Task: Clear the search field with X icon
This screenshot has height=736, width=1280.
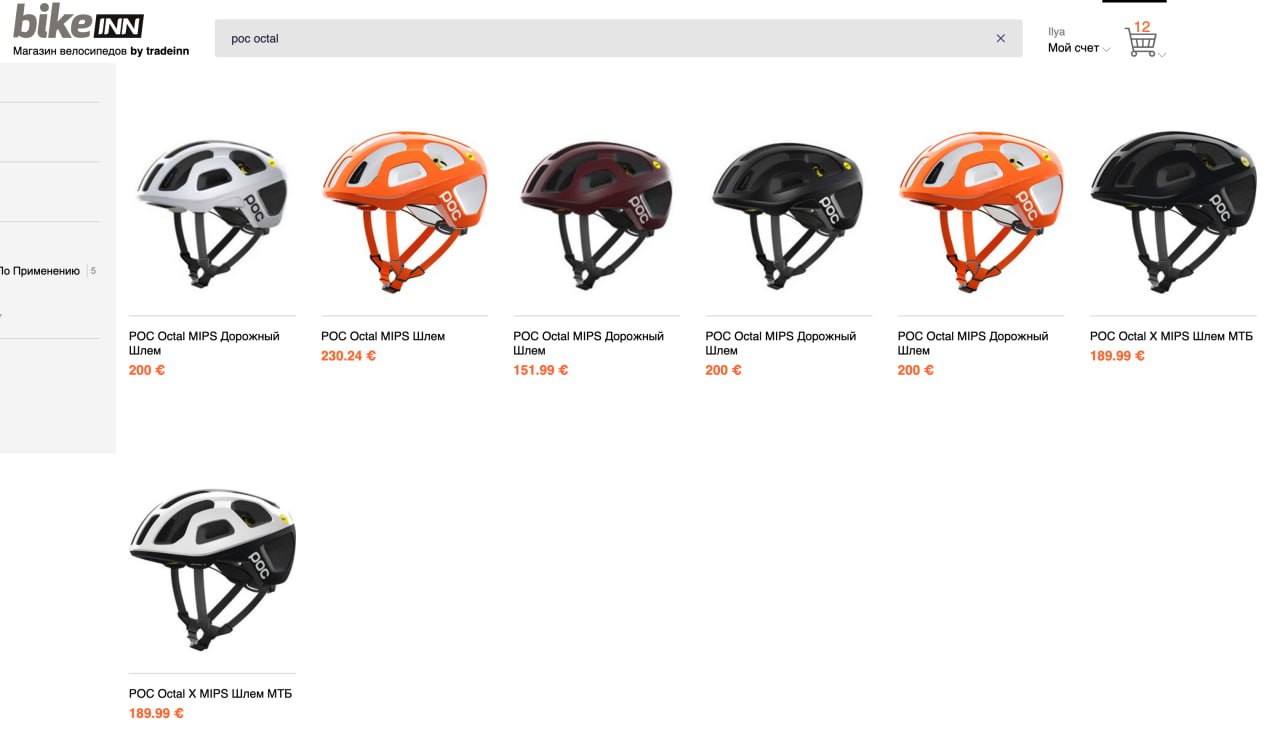Action: (x=1000, y=38)
